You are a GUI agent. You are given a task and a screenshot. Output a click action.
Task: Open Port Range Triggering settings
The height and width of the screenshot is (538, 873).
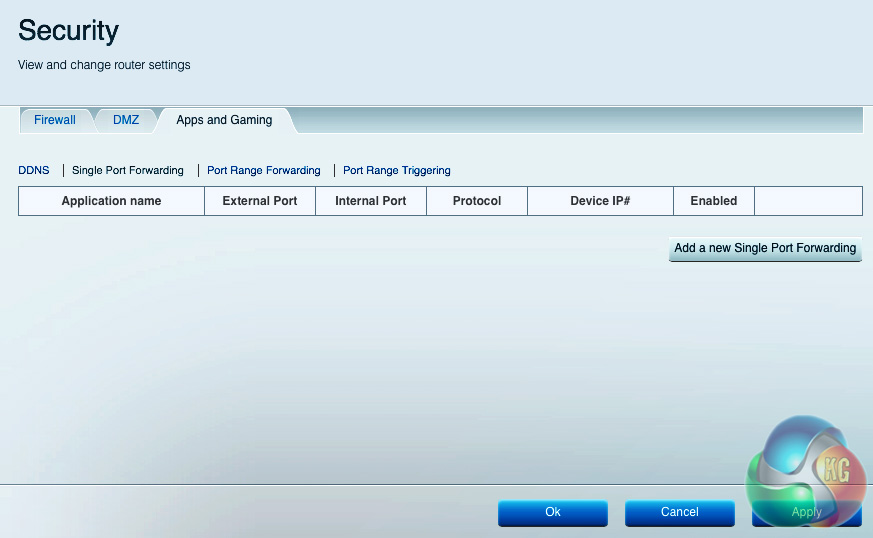[x=397, y=170]
